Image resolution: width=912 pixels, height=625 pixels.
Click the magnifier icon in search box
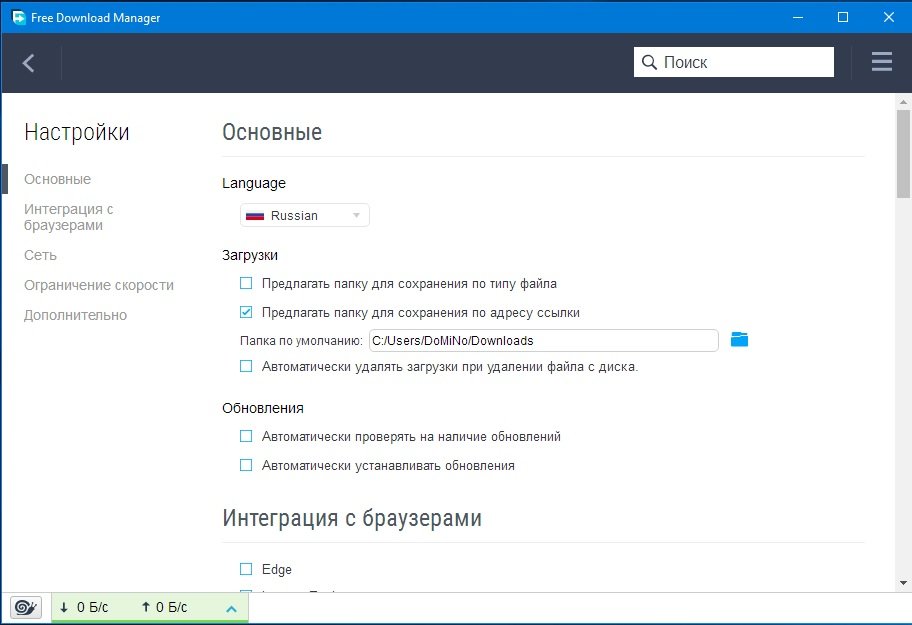[x=649, y=62]
